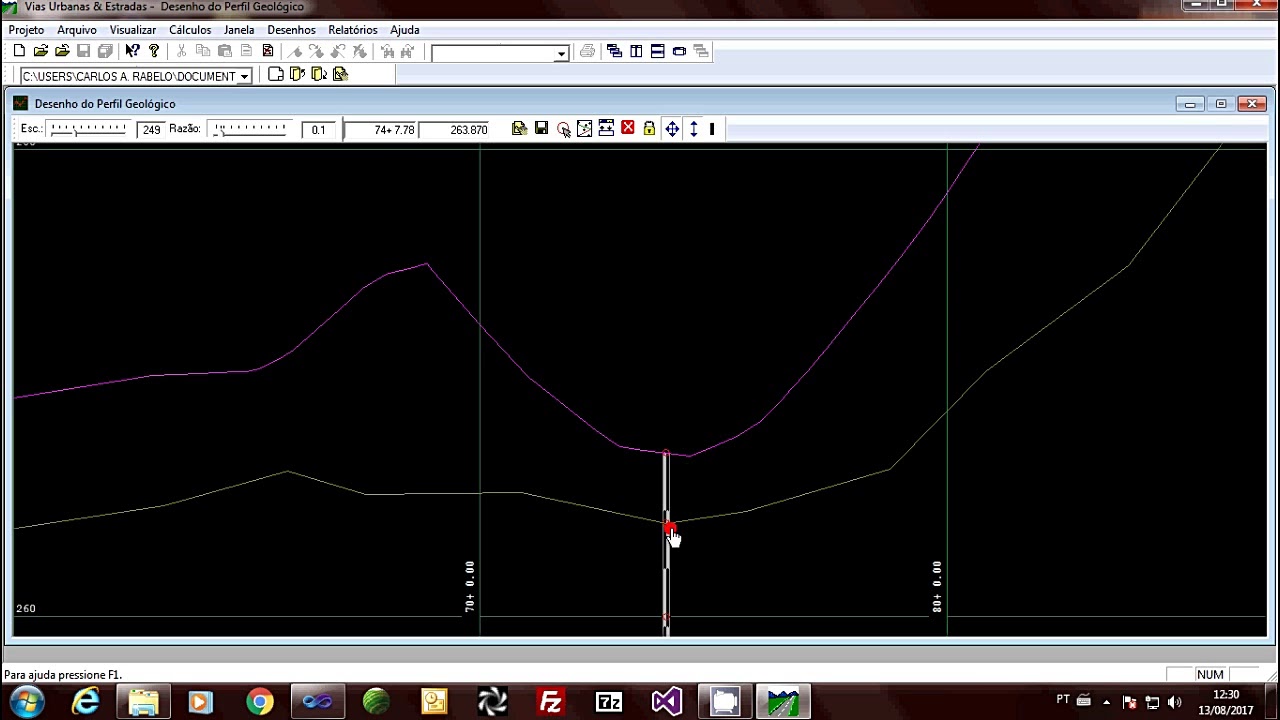Screen dimensions: 1280x720
Task: Click the red X delete icon
Action: click(x=628, y=129)
